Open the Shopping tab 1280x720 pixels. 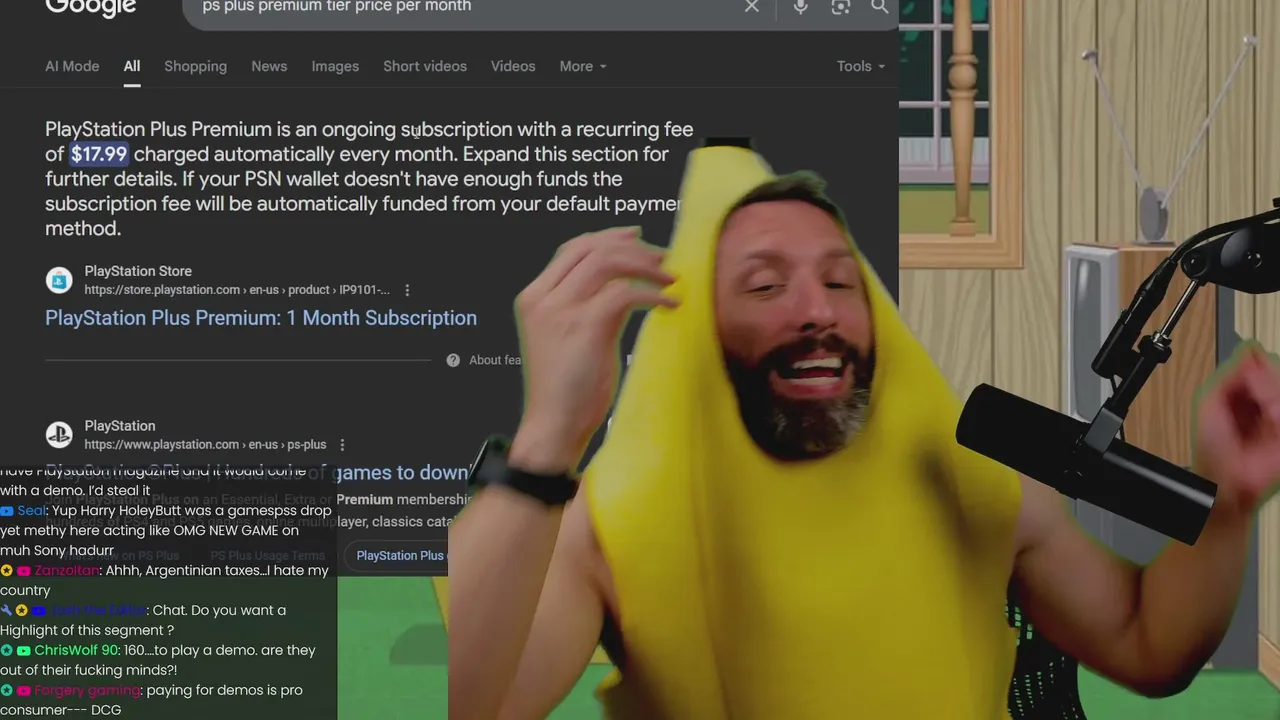click(x=195, y=66)
